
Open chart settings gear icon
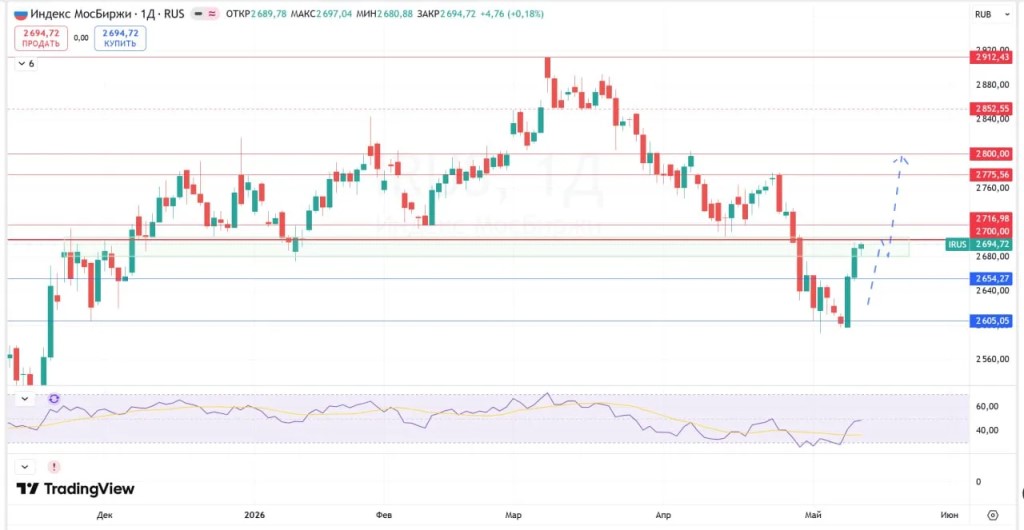tap(993, 514)
